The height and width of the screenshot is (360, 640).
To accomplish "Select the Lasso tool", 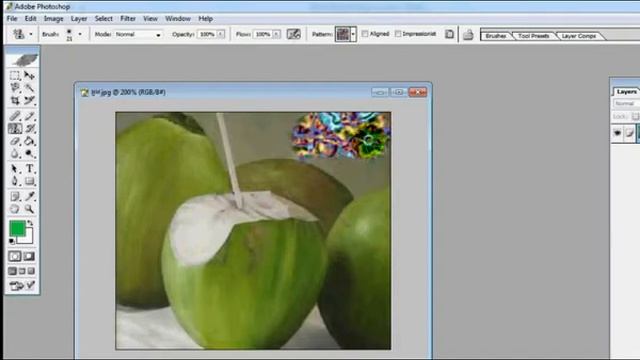I will click(x=15, y=88).
